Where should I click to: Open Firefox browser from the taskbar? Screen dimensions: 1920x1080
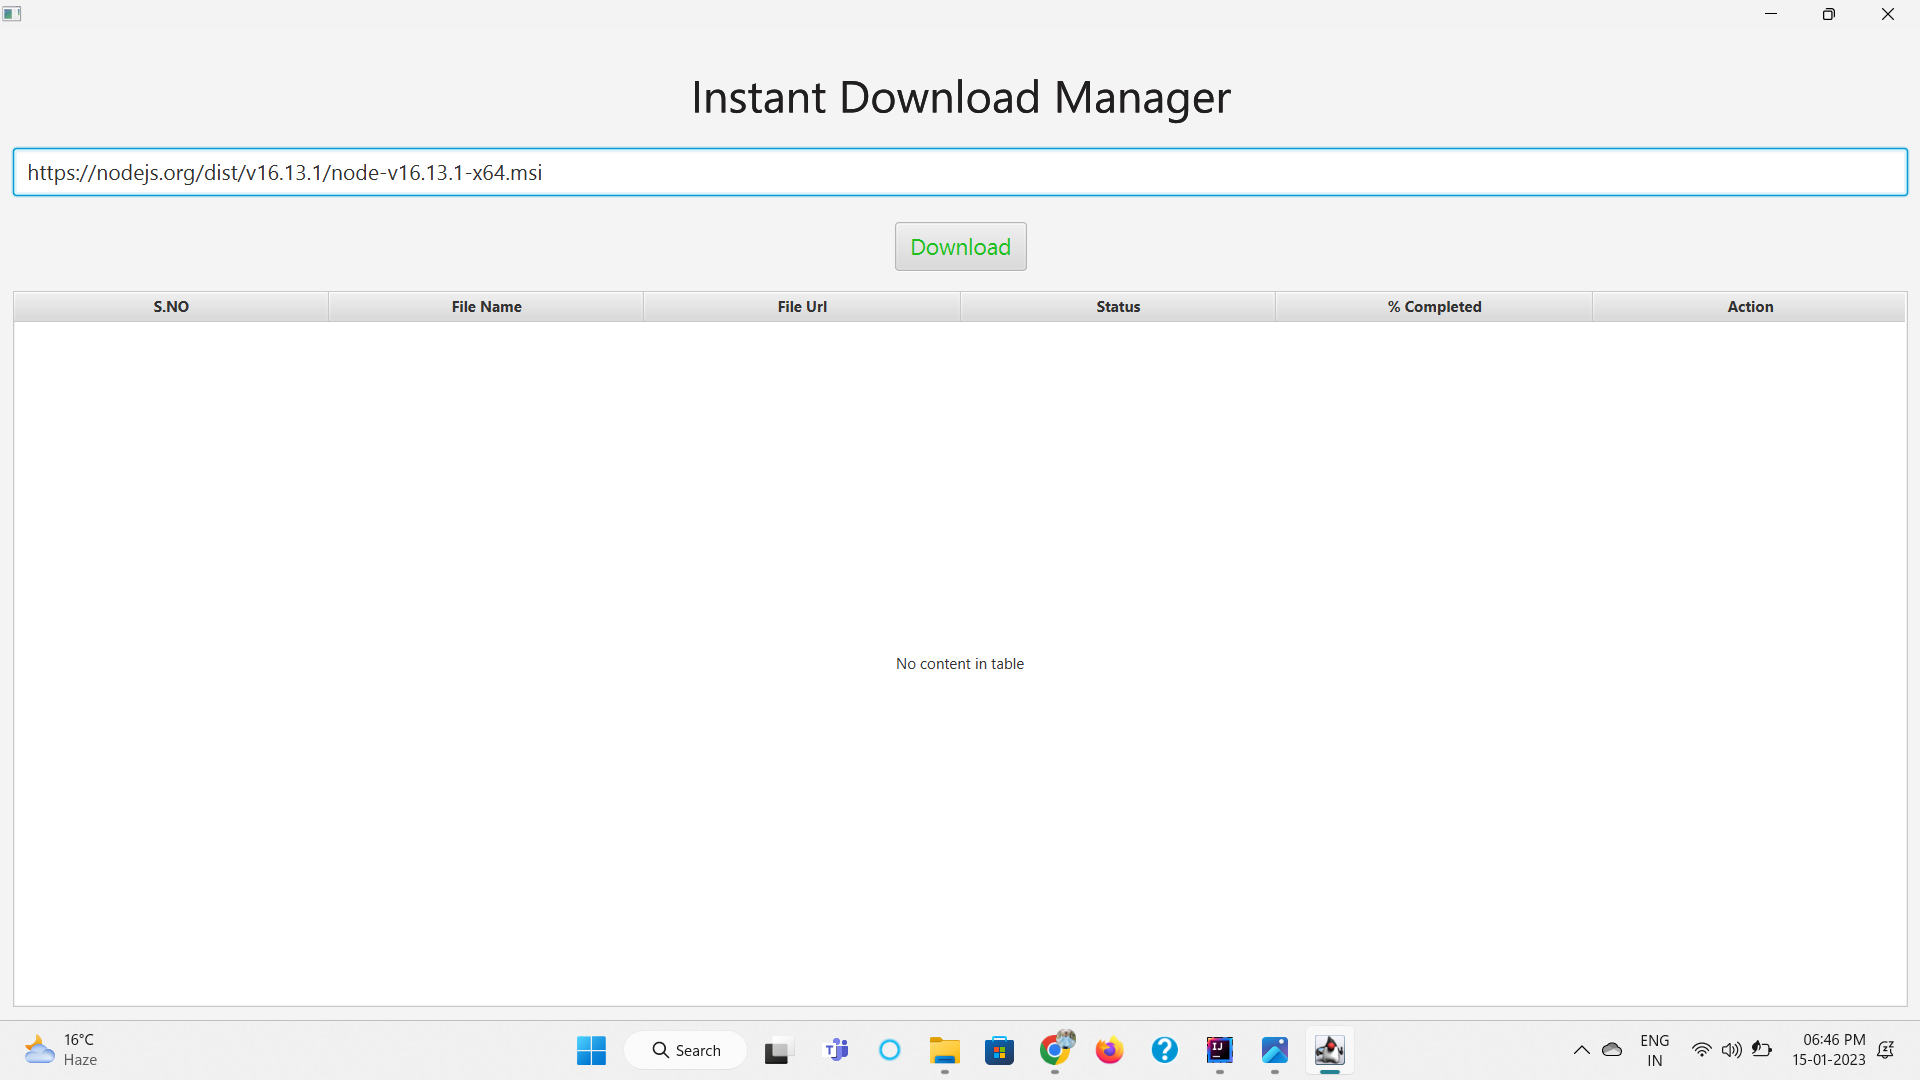pos(1109,1050)
